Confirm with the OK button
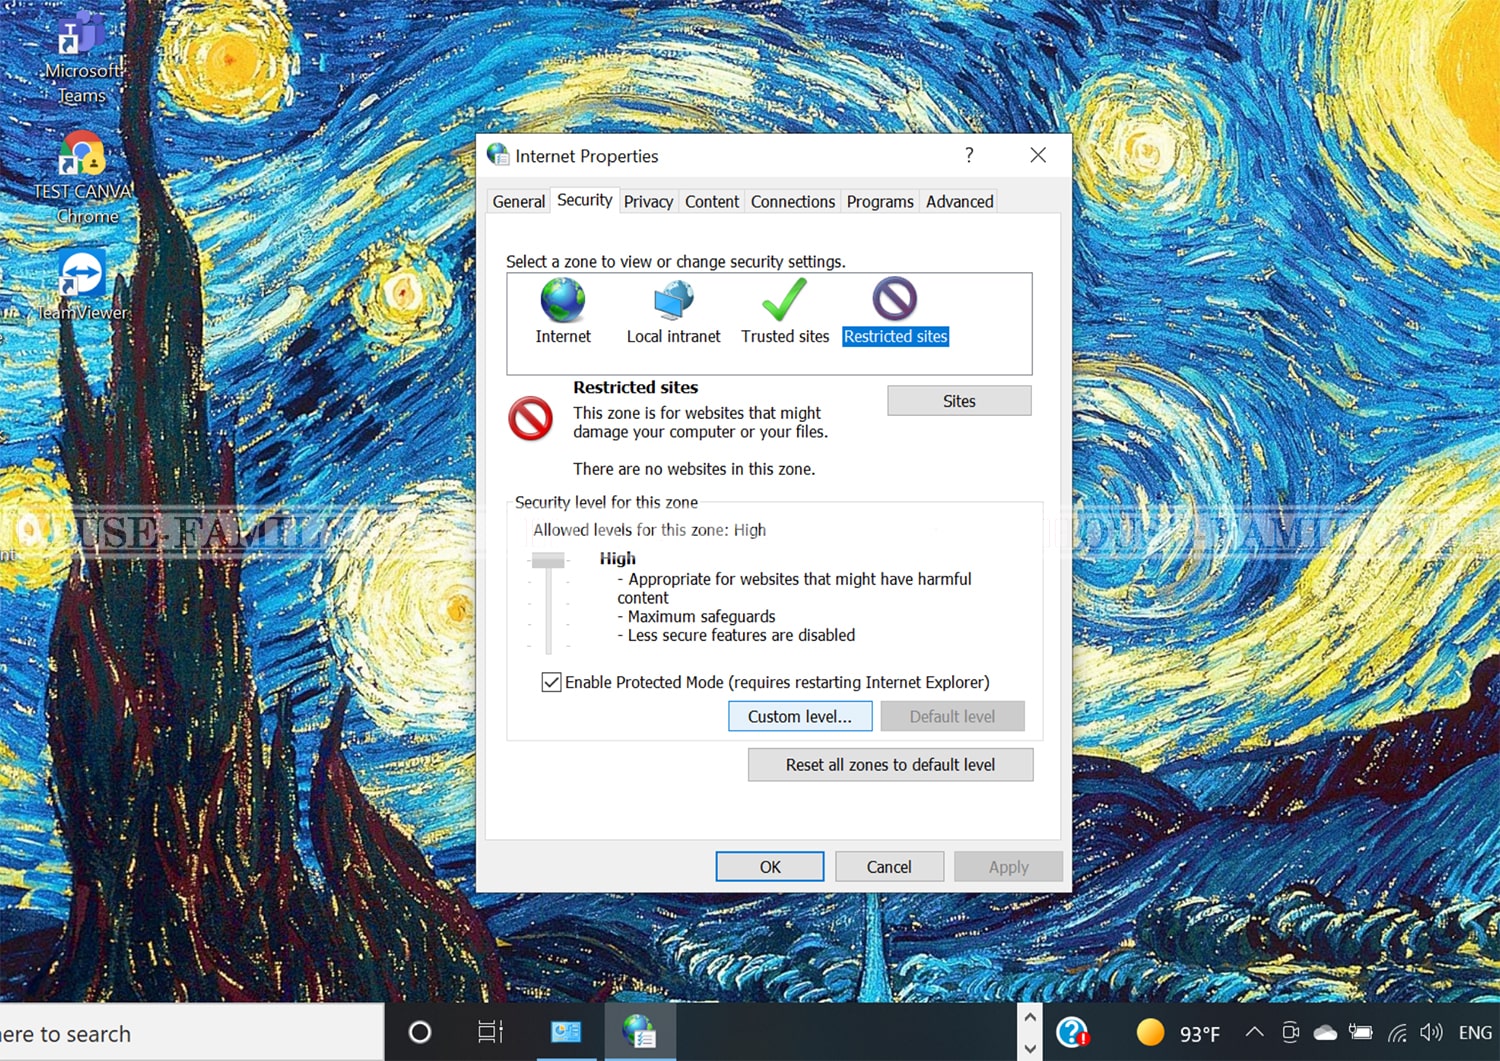The image size is (1500, 1061). (770, 867)
